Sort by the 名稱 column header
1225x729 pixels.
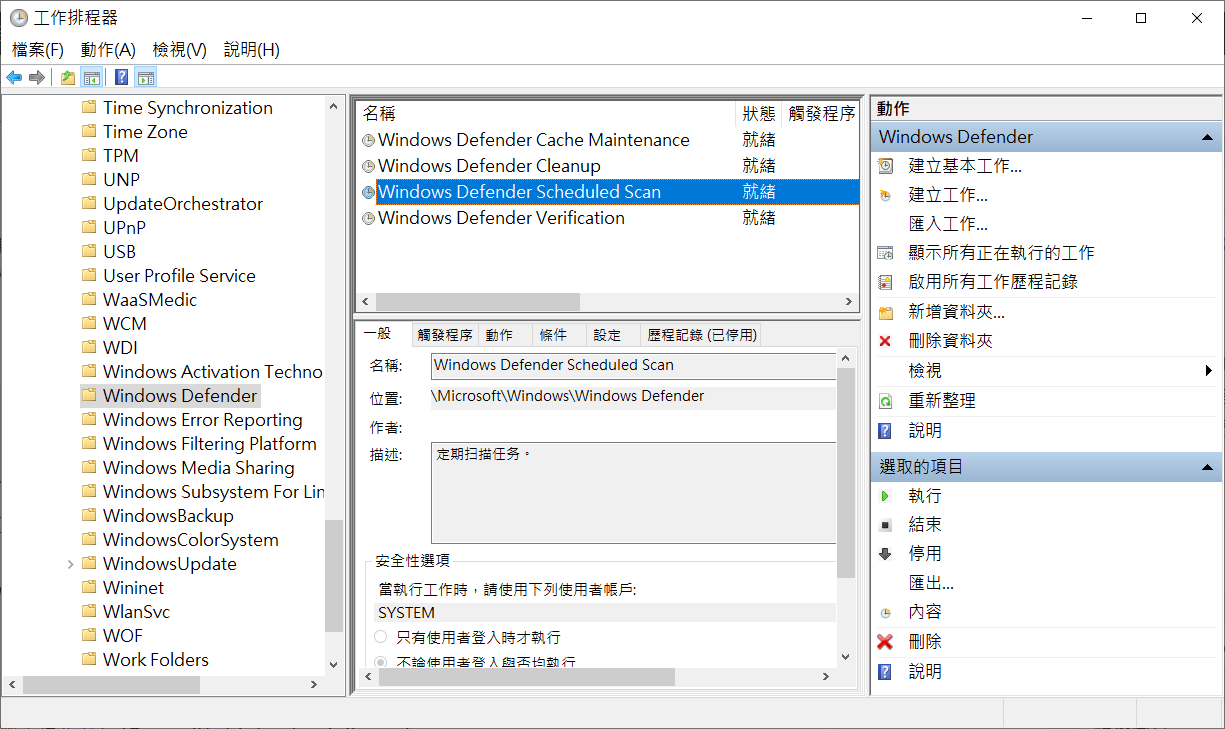[546, 114]
